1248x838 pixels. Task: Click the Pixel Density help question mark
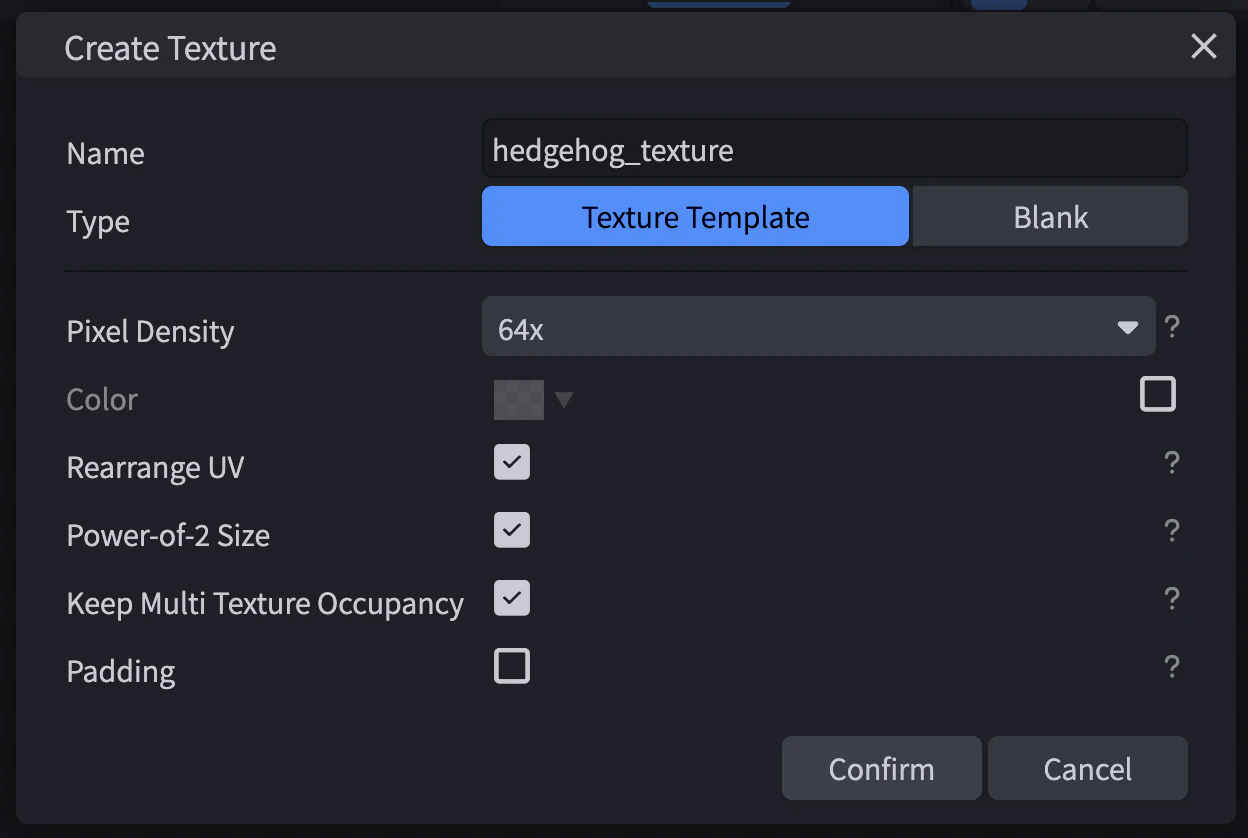point(1172,327)
